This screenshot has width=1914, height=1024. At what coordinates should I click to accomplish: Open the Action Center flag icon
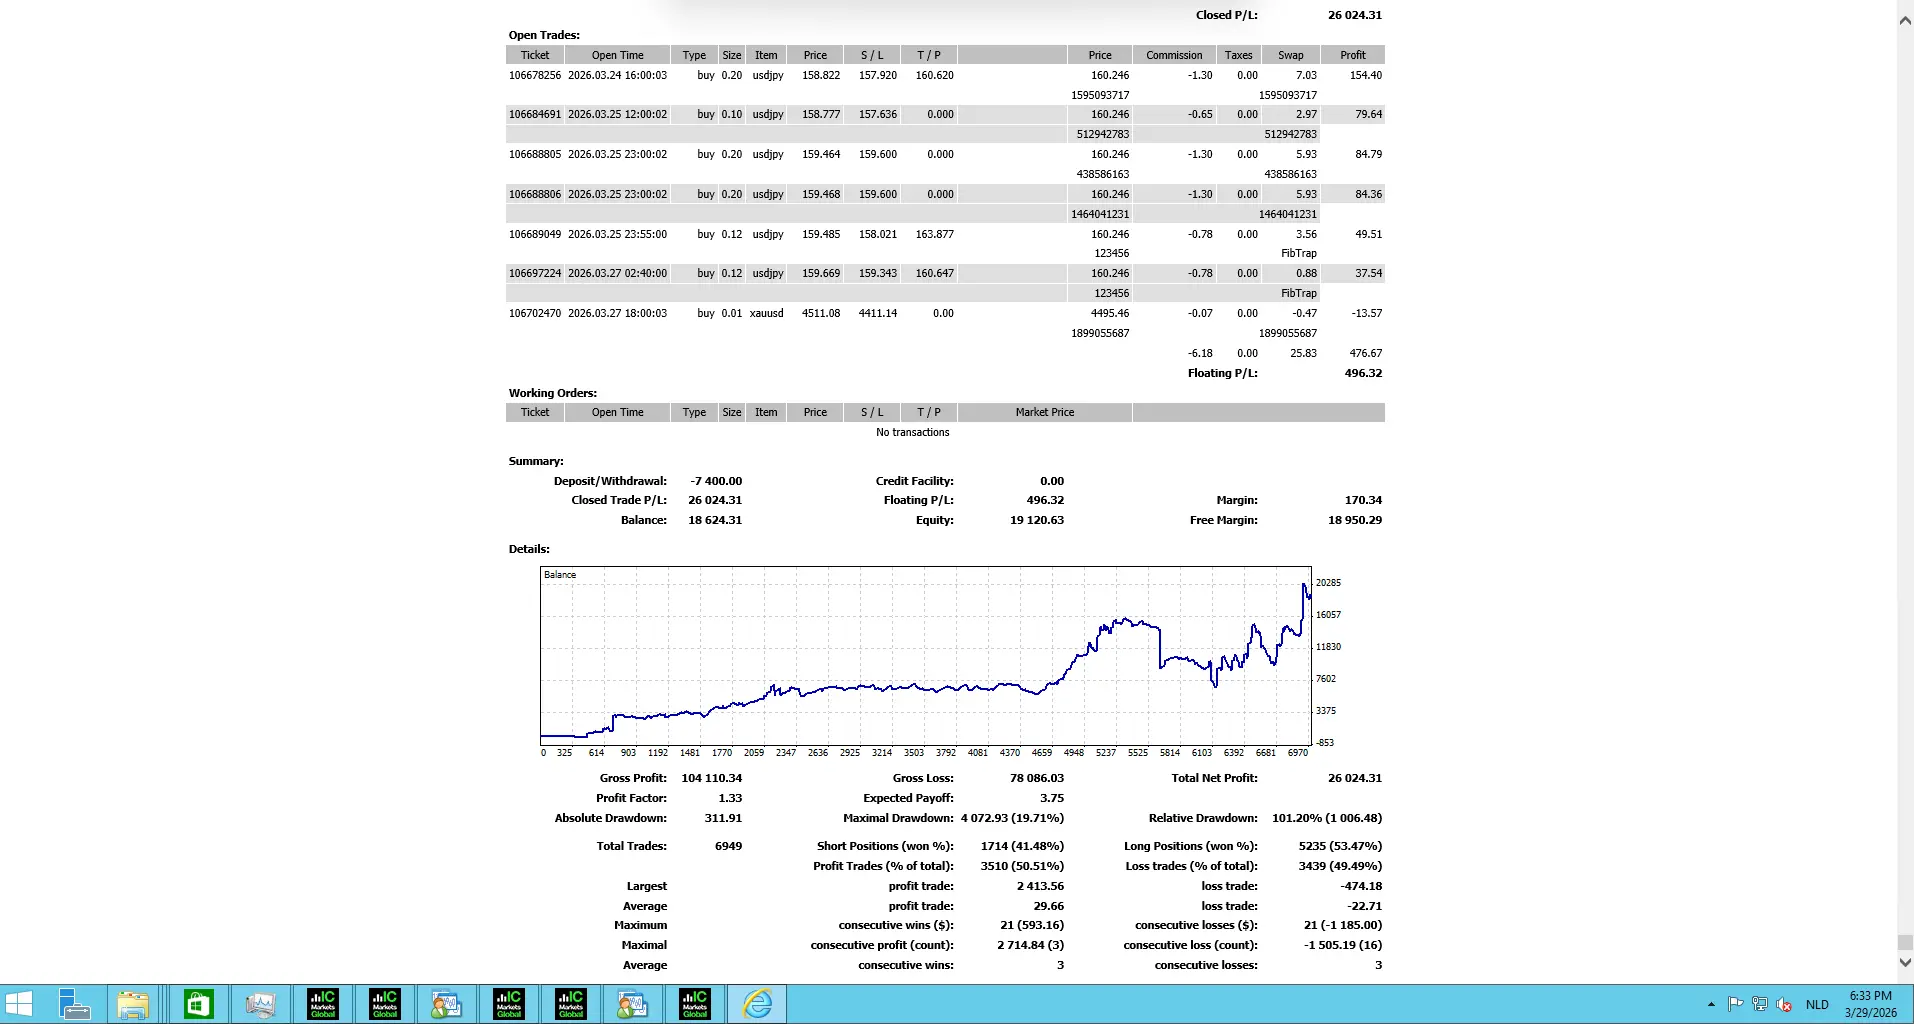(1735, 1004)
